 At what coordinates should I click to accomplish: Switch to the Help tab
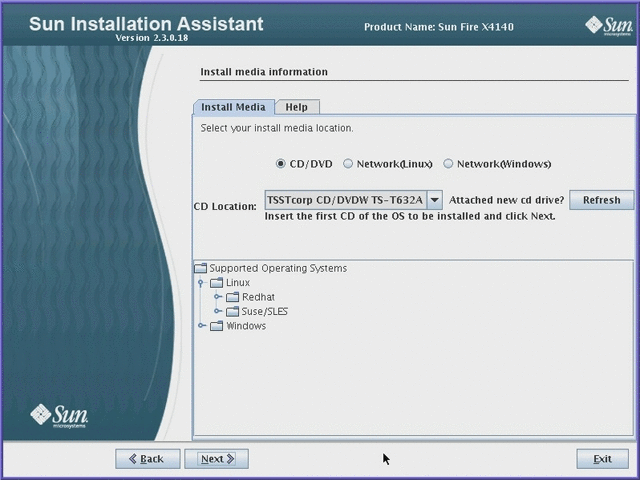(x=297, y=107)
